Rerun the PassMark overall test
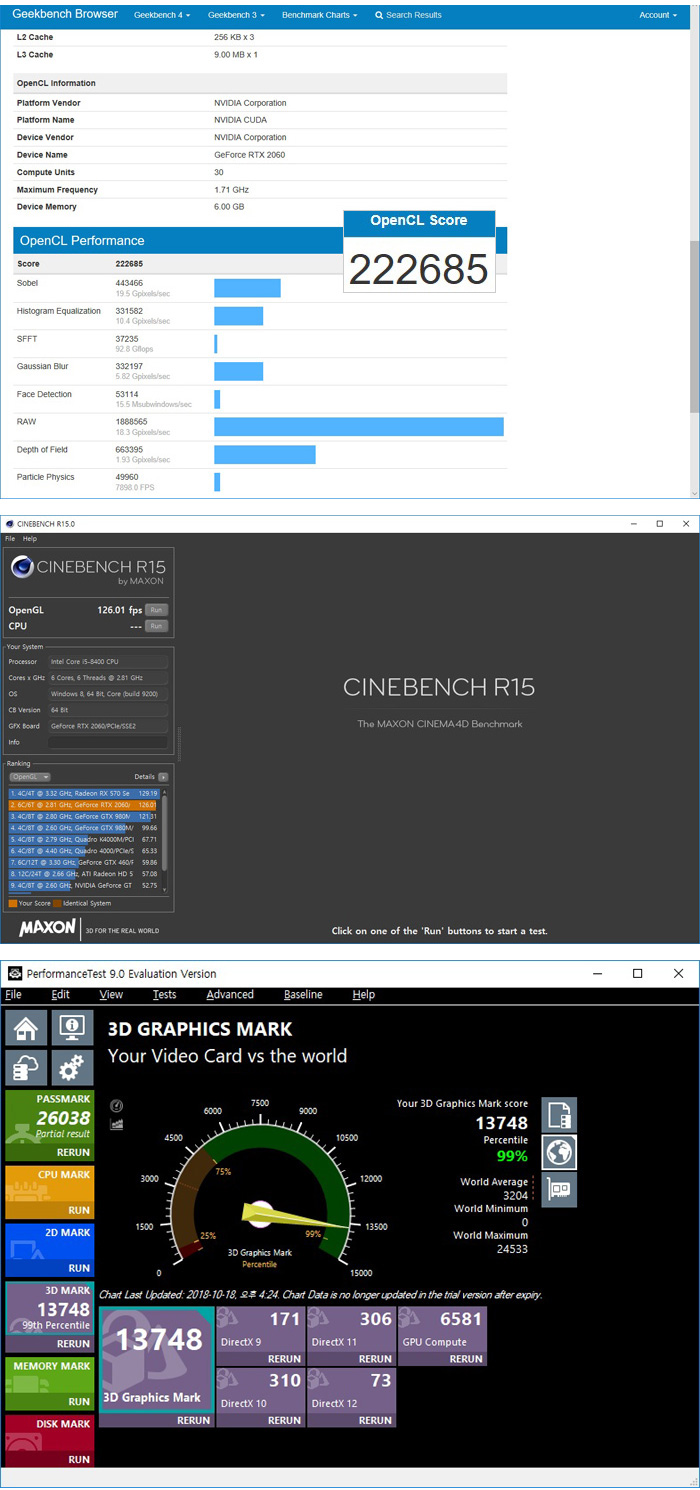700x1490 pixels. pyautogui.click(x=73, y=1152)
